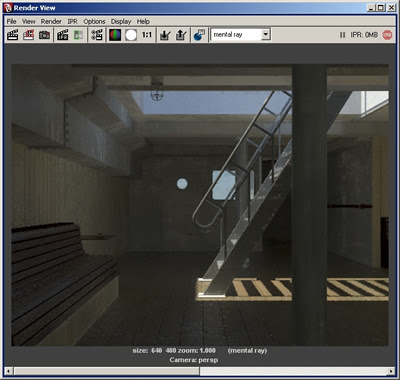Open the render diagnostics info icon
Viewport: 400px width, 380px height.
(x=199, y=35)
